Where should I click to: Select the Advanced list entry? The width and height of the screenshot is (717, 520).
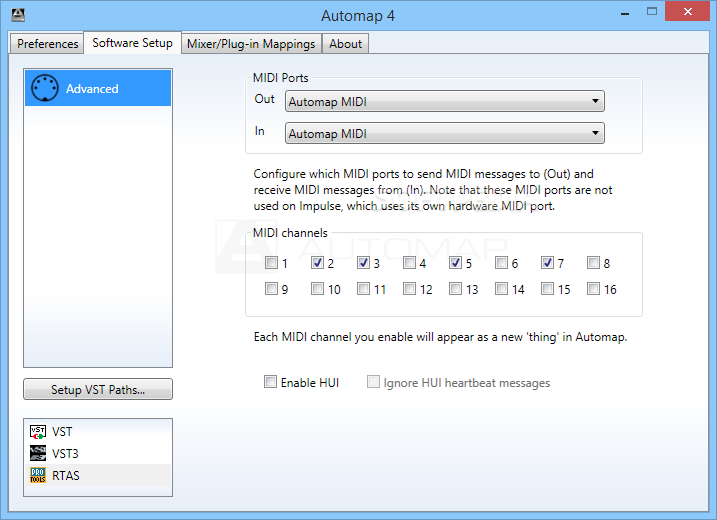98,88
